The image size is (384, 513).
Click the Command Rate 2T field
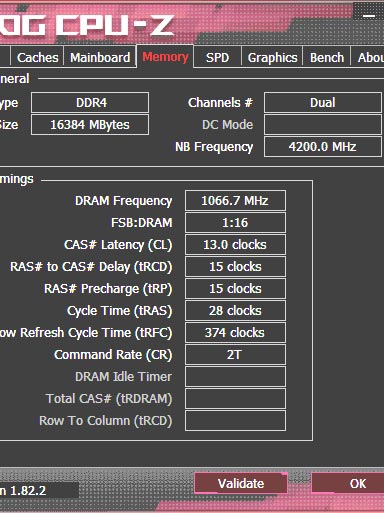tap(235, 355)
